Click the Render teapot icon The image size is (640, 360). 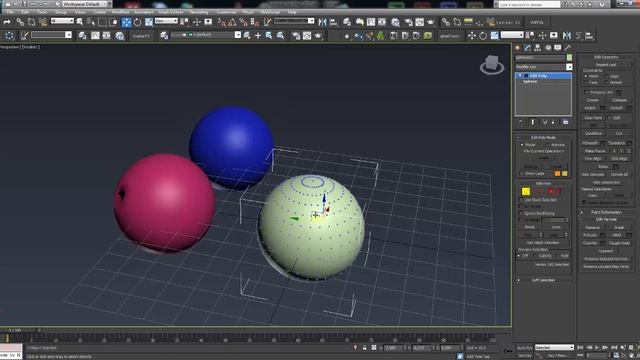[430, 22]
